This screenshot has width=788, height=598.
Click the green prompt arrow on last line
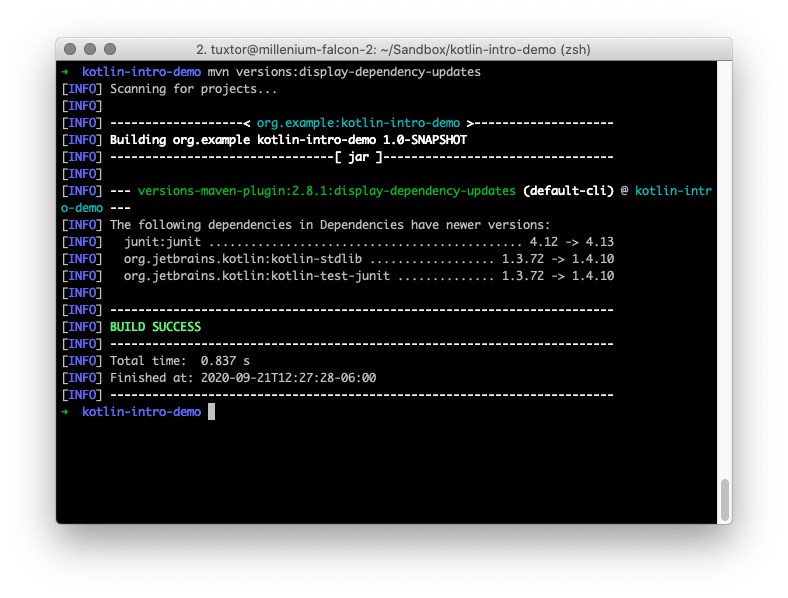[x=65, y=412]
